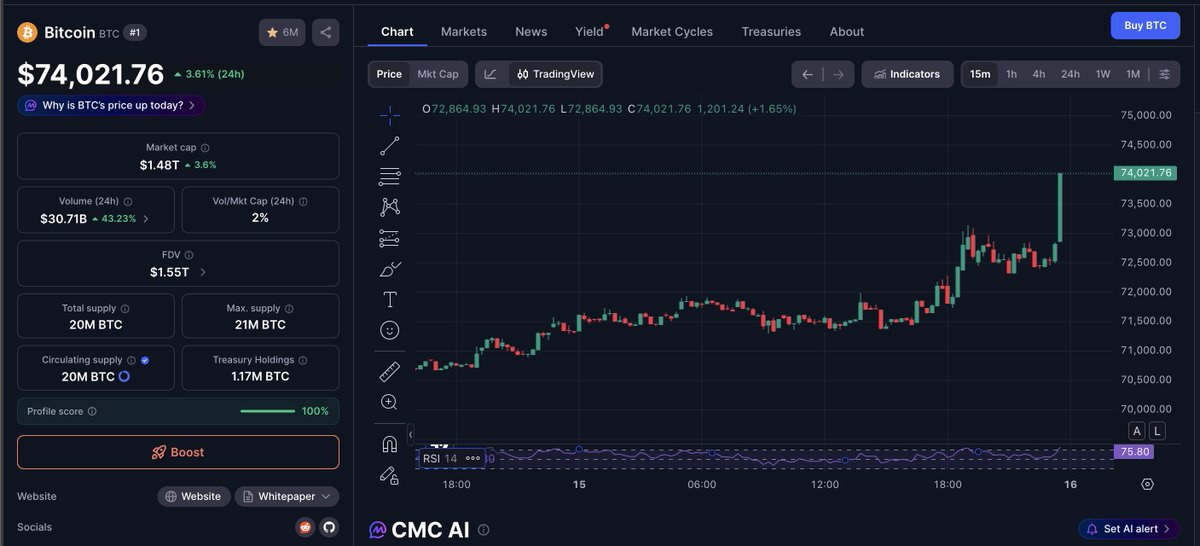Open Max. supply info icon
Screen dimensions: 1200x546
point(290,309)
